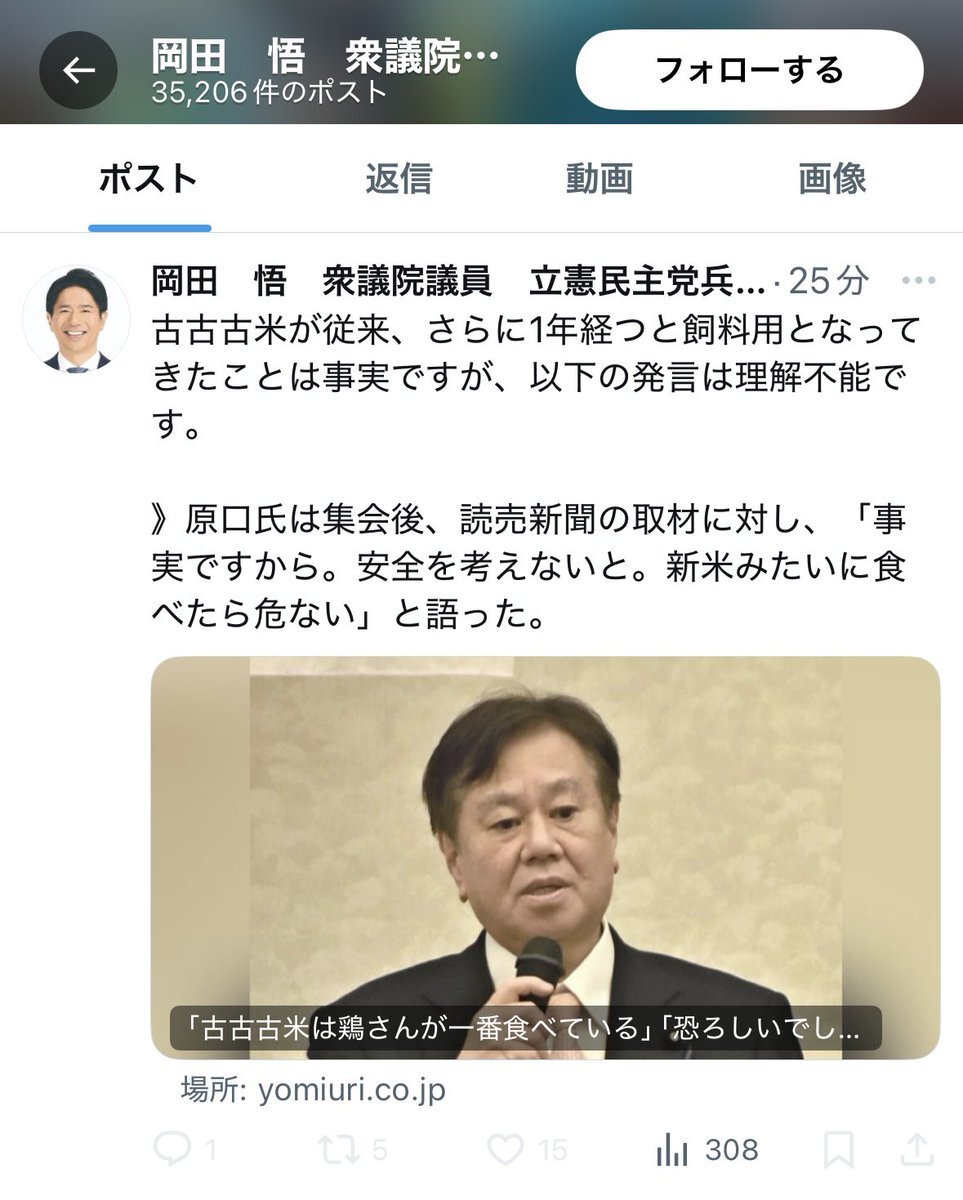
Task: Click the 25分 post timestamp
Action: (828, 282)
